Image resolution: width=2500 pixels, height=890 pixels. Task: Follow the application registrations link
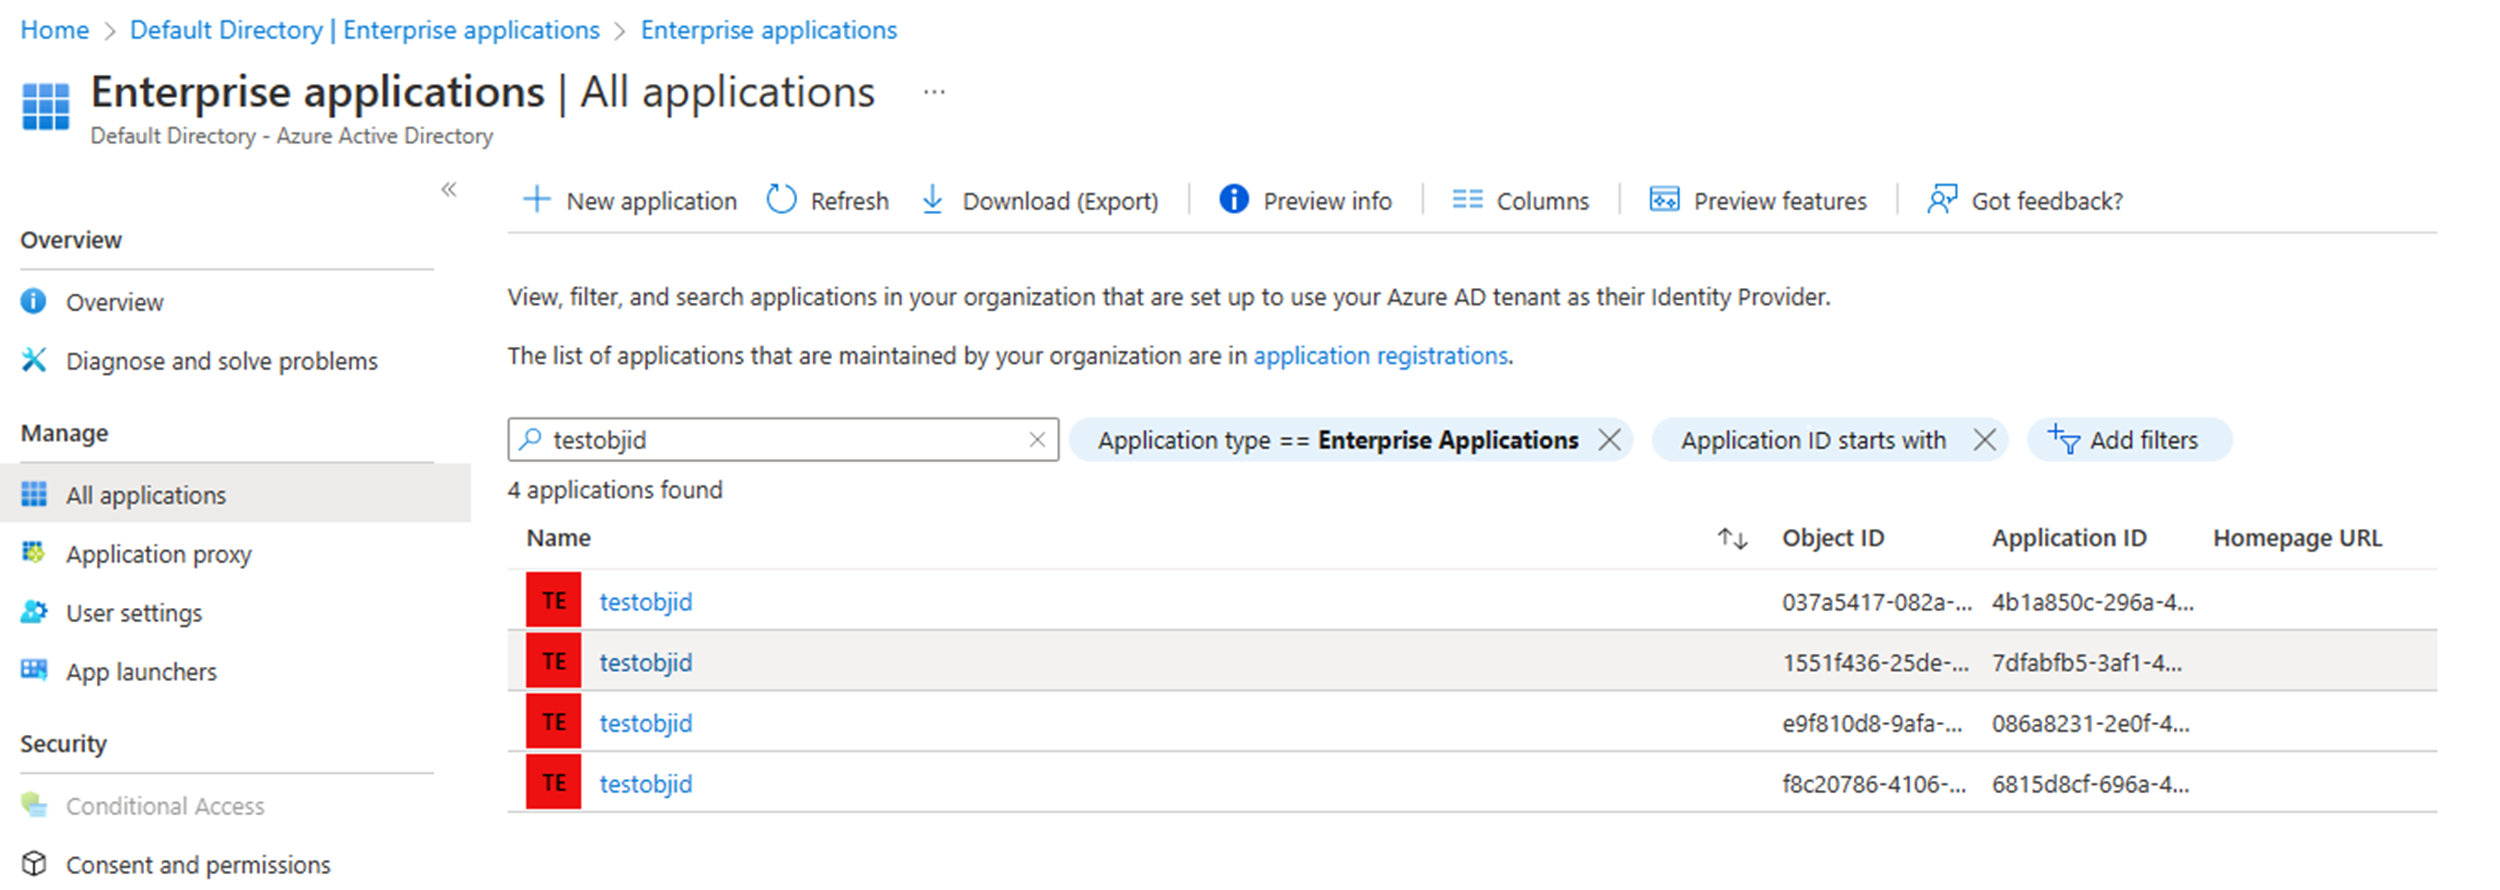1380,356
